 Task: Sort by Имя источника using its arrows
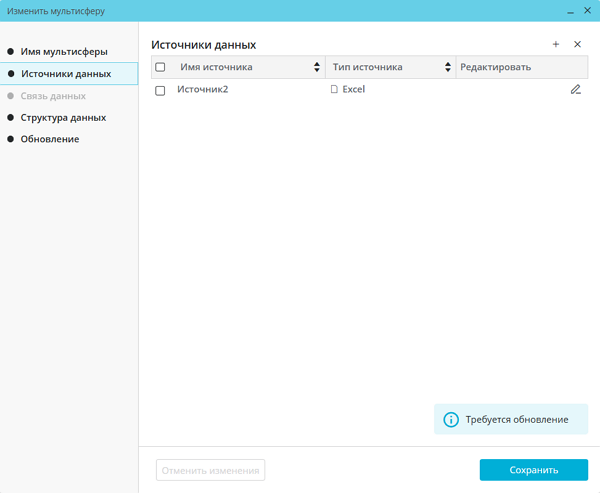click(x=317, y=68)
